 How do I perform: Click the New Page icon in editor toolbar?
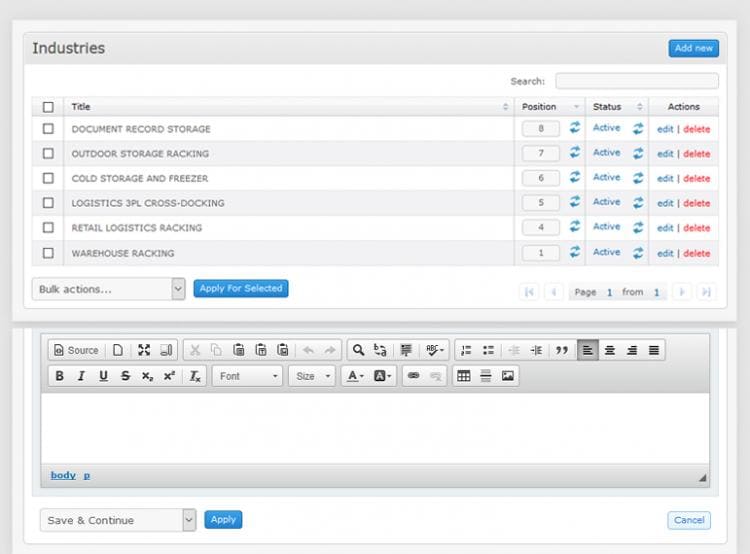118,350
